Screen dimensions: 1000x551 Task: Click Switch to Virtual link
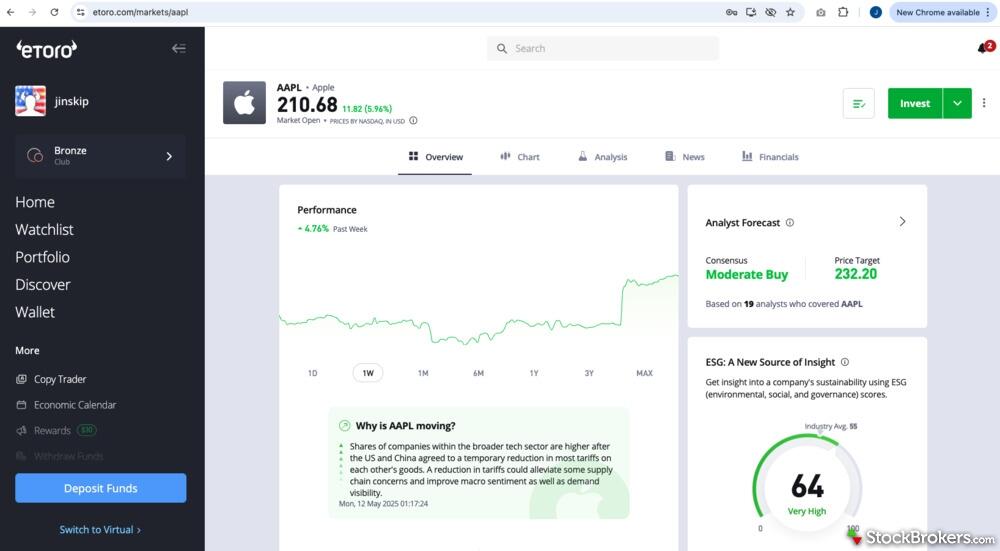100,530
